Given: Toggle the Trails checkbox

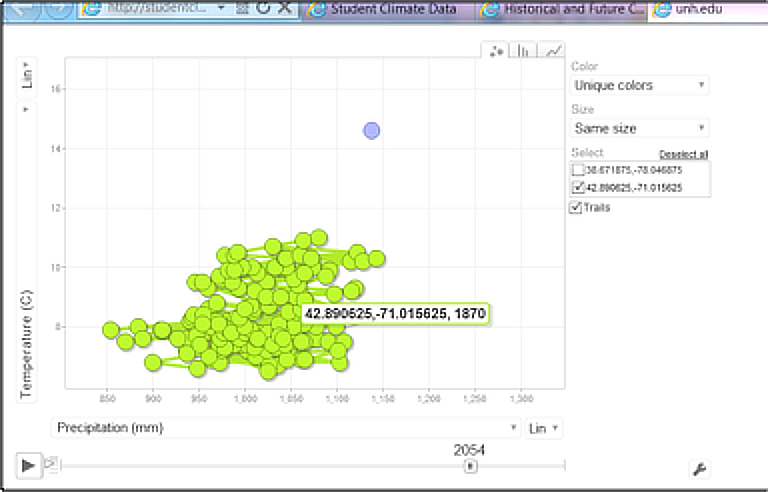Looking at the screenshot, I should pyautogui.click(x=575, y=208).
